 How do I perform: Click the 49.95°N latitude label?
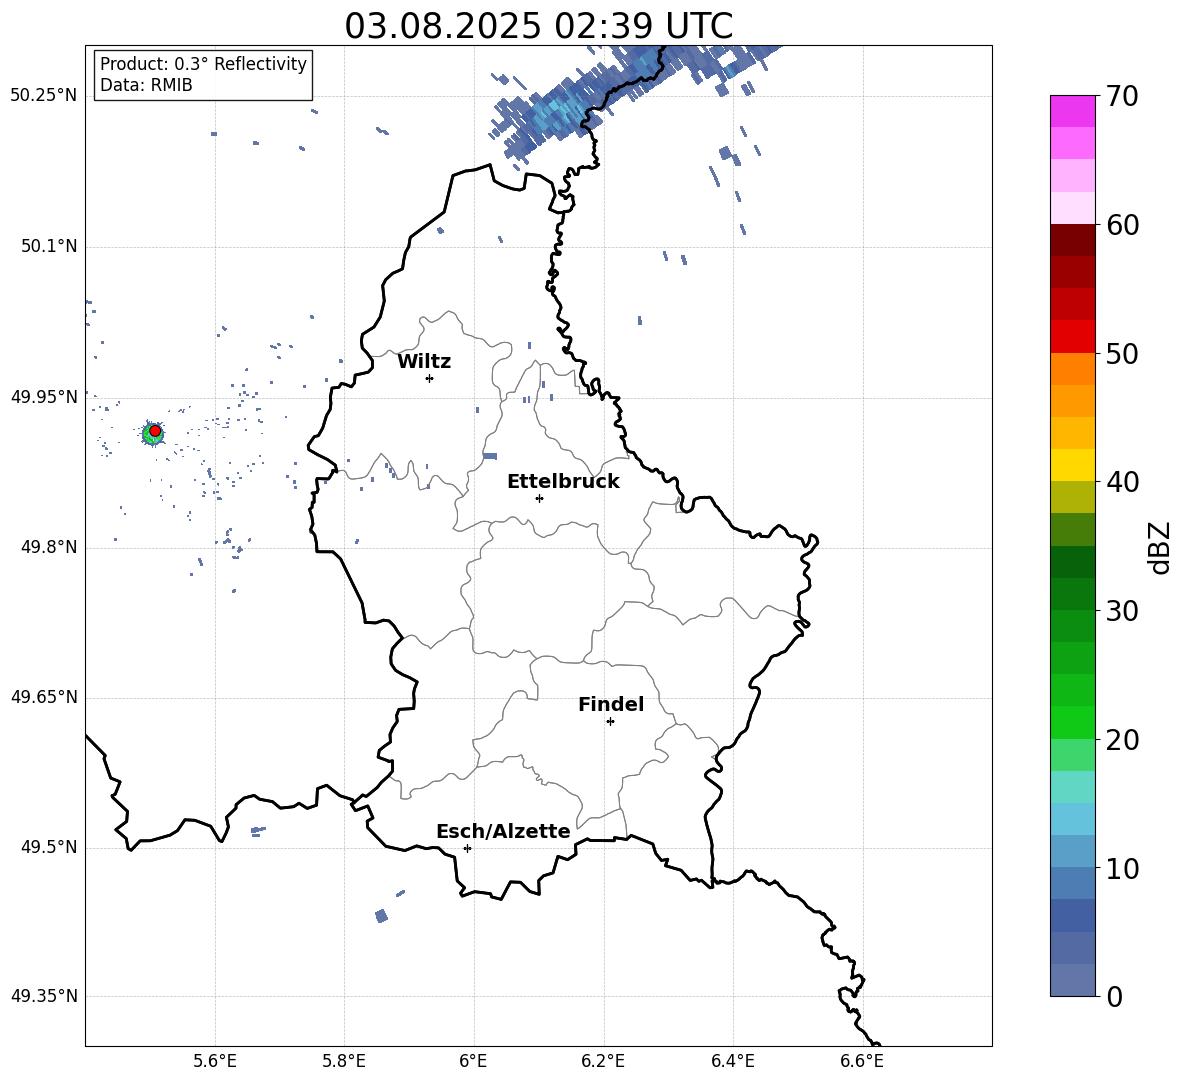click(x=44, y=397)
